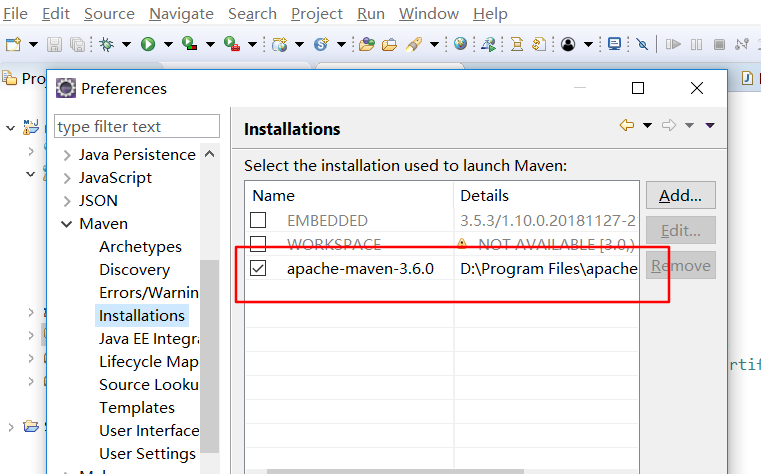Click the Coverage run icon

(189, 44)
